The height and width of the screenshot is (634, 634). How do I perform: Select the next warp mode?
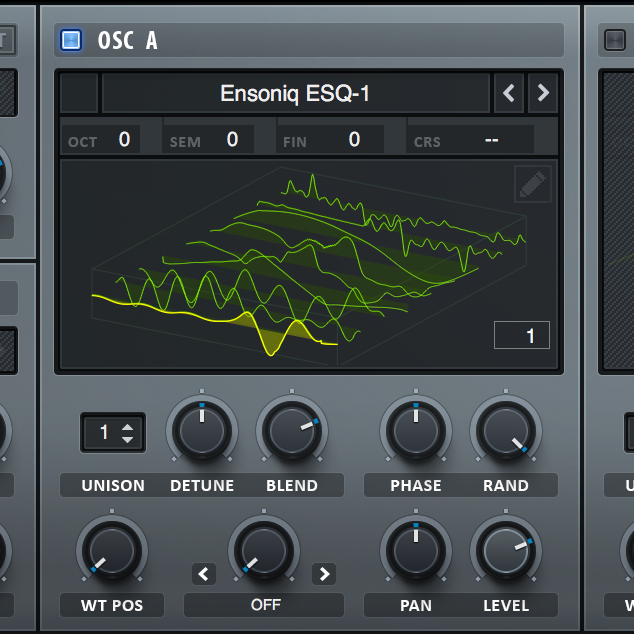tap(324, 574)
